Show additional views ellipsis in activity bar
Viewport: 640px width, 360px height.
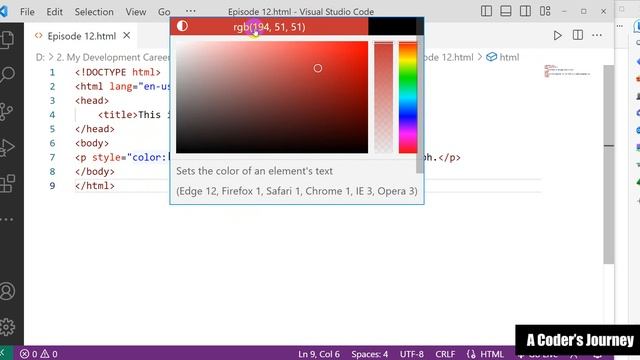point(7,220)
